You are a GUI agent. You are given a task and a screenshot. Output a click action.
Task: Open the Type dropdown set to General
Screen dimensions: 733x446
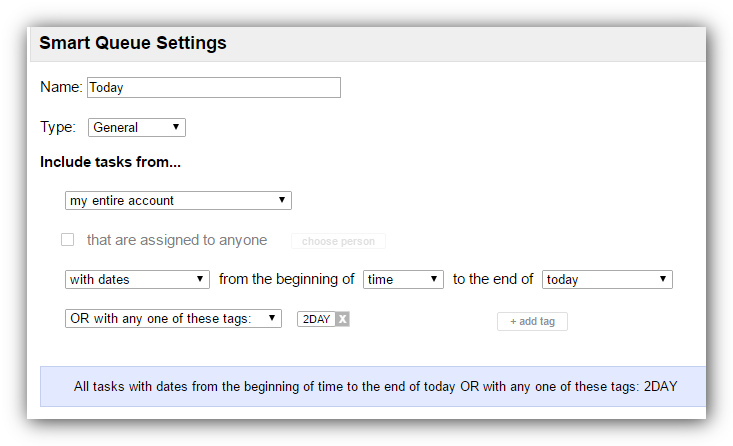coord(137,128)
